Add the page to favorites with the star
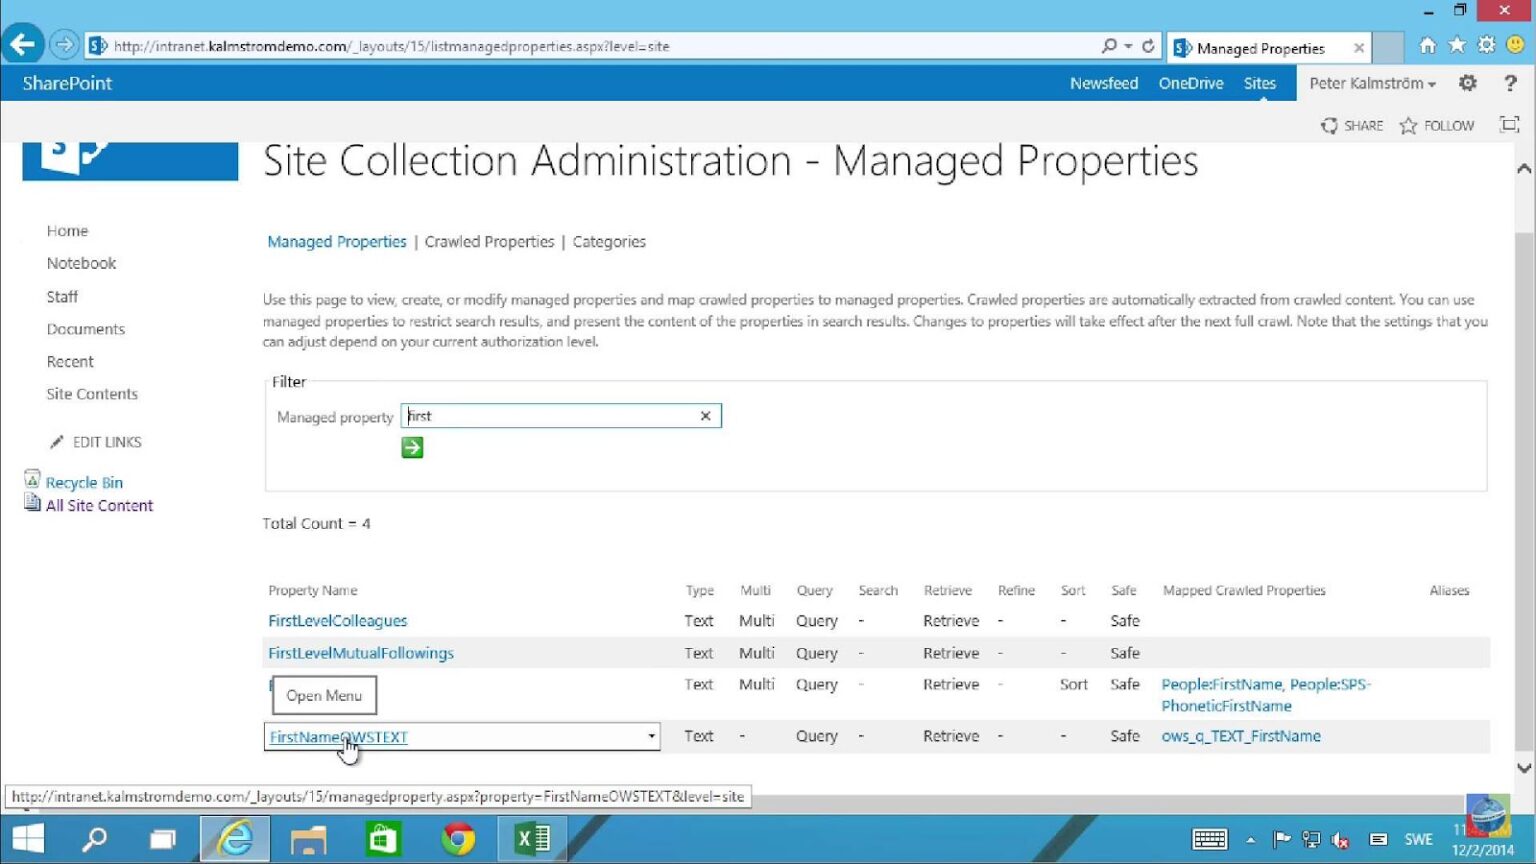Viewport: 1536px width, 864px height. (x=1457, y=46)
